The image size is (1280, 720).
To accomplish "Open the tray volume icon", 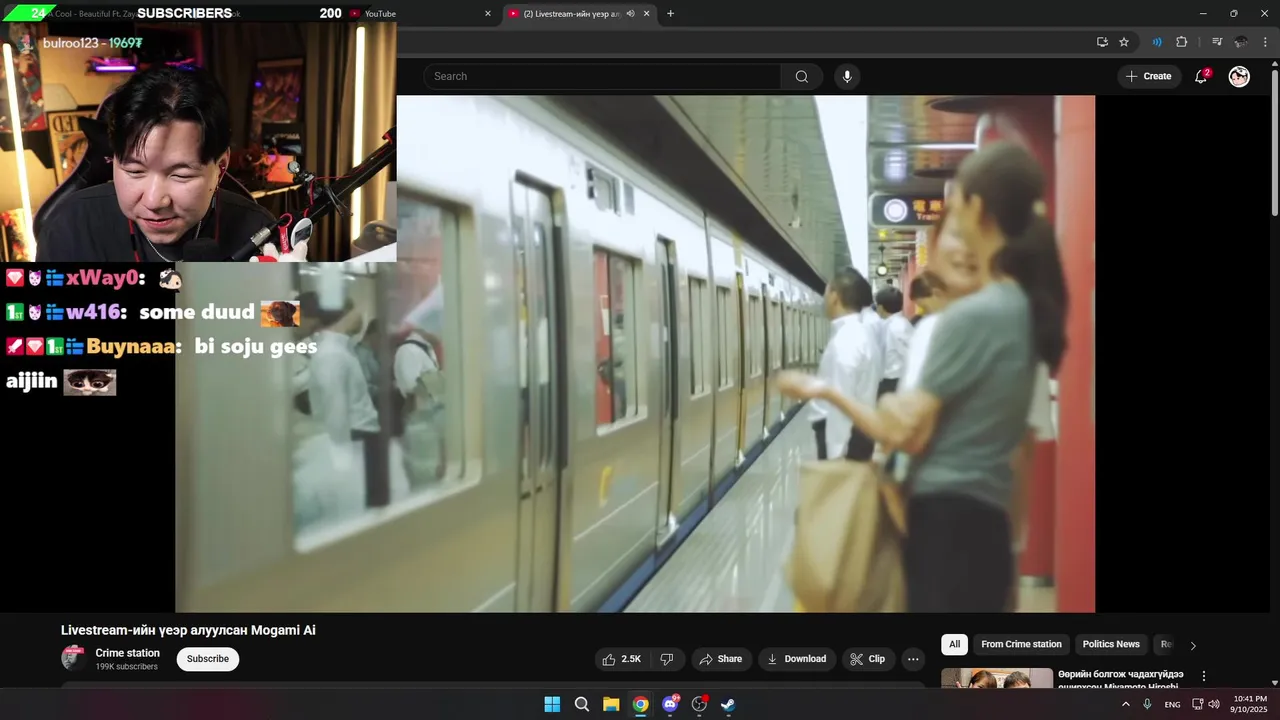I will point(1214,704).
